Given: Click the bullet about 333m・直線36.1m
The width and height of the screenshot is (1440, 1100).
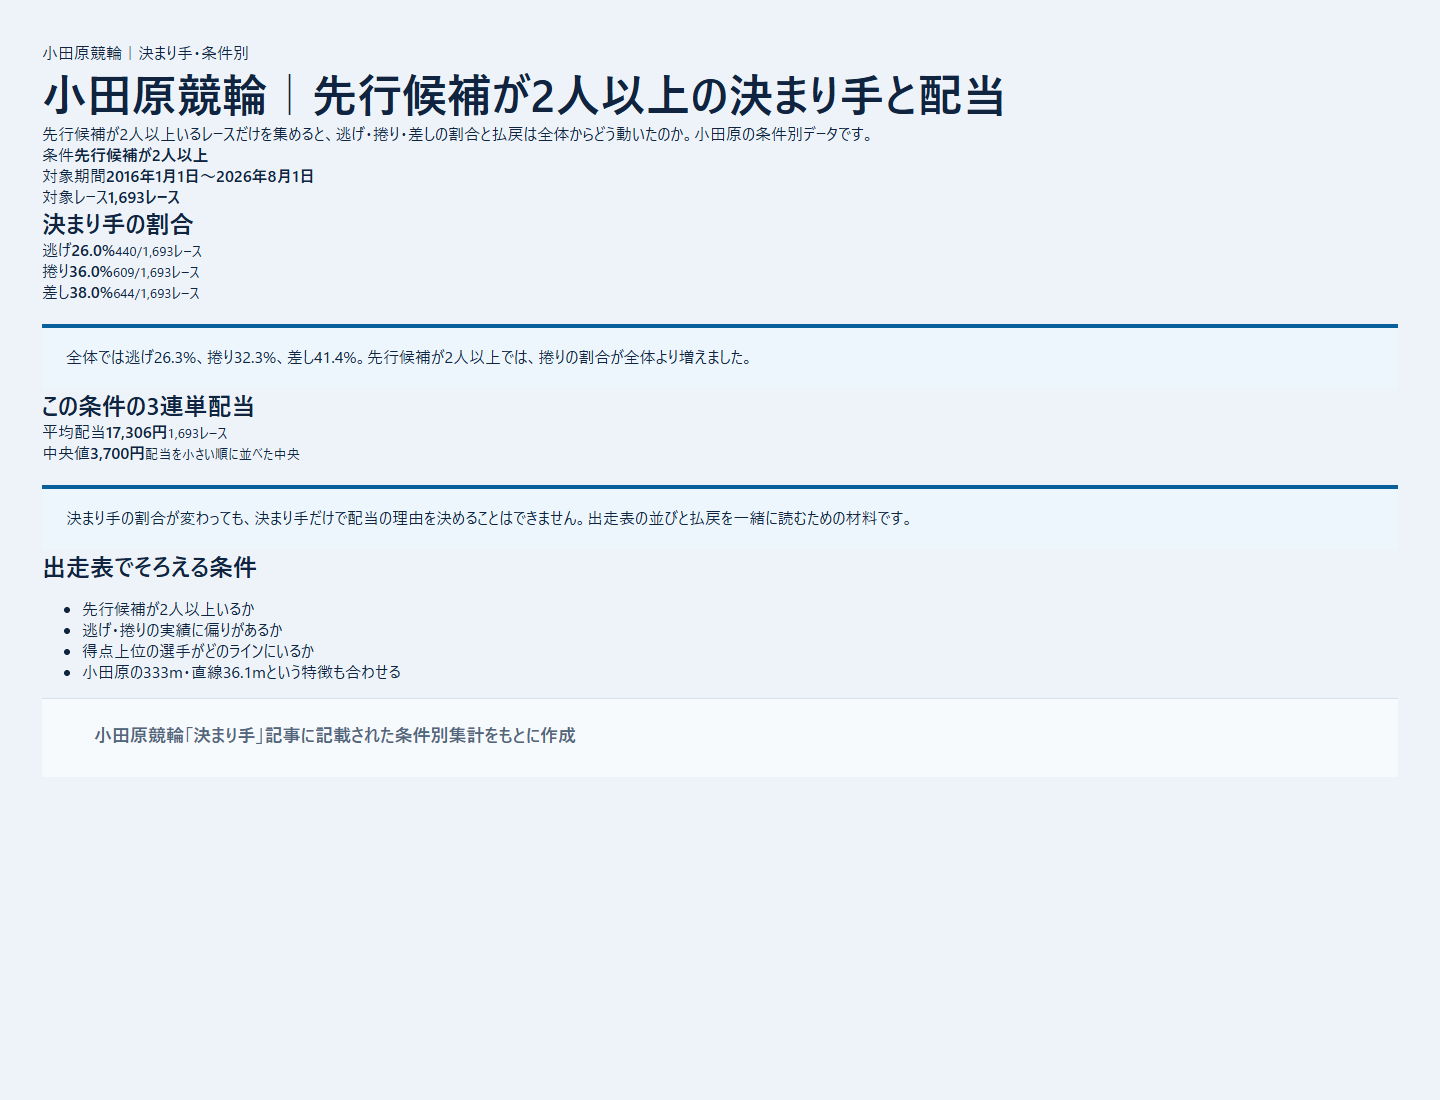Looking at the screenshot, I should [242, 672].
